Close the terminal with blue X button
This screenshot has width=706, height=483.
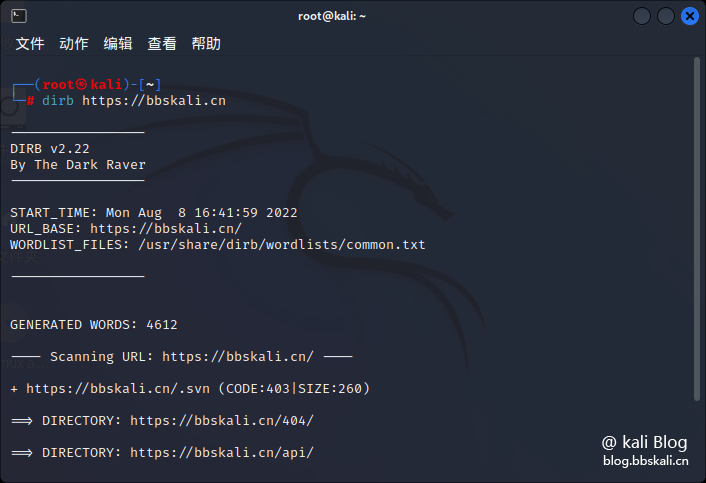click(x=689, y=16)
